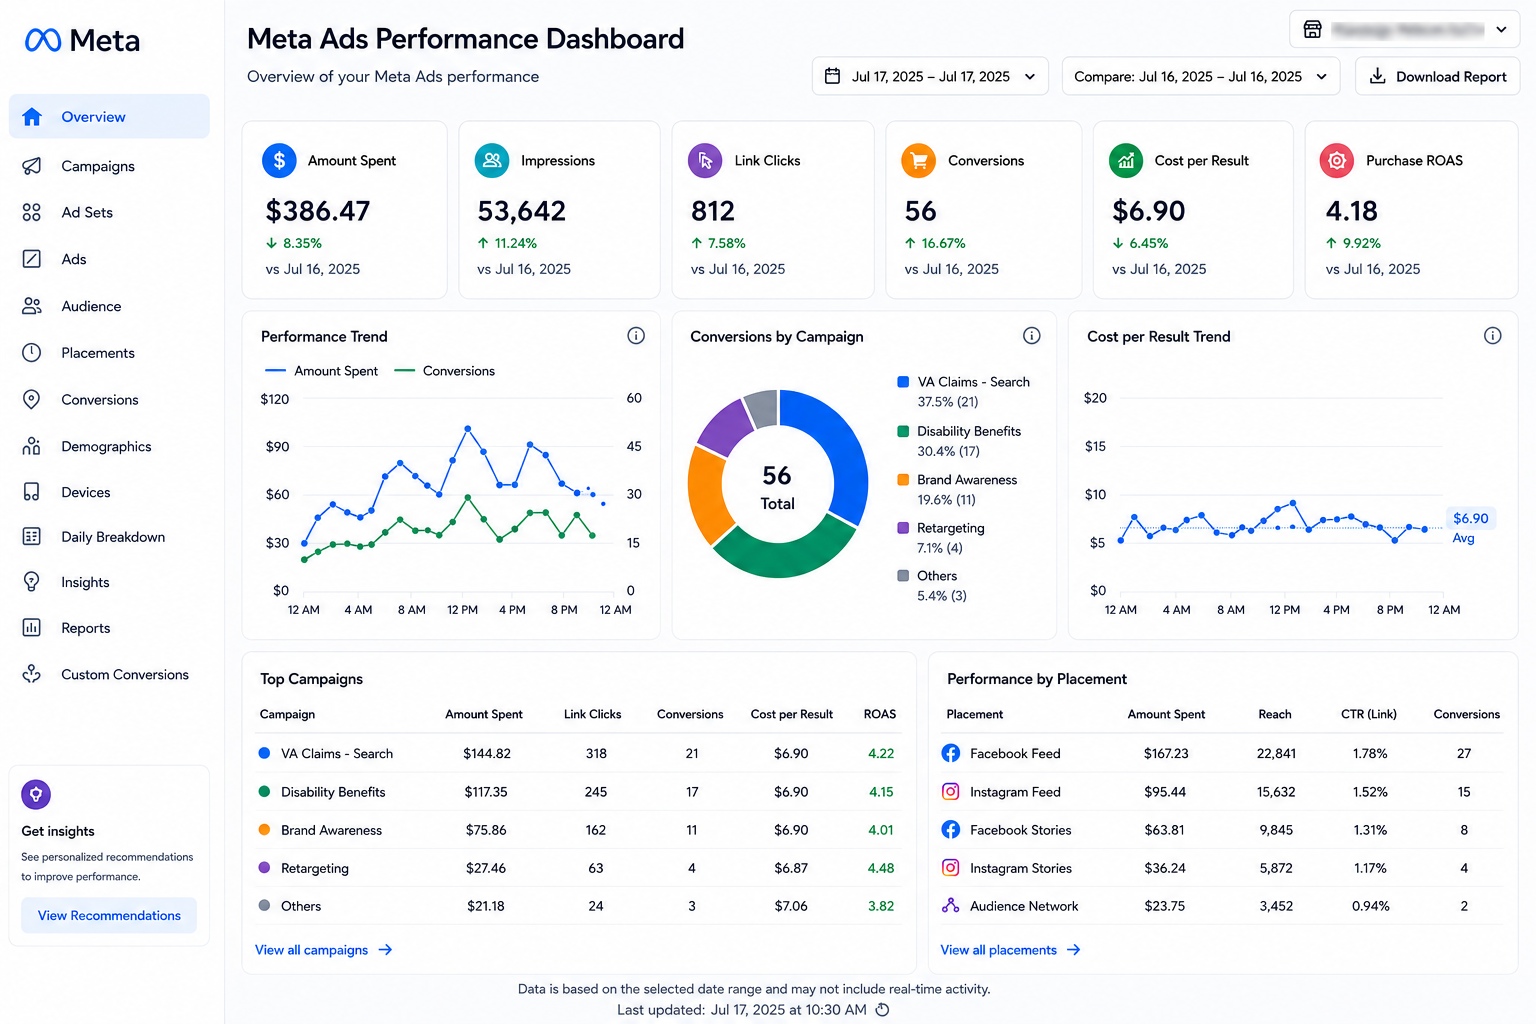Image resolution: width=1536 pixels, height=1024 pixels.
Task: Click the Instagram Stories placement name
Action: click(x=1021, y=868)
